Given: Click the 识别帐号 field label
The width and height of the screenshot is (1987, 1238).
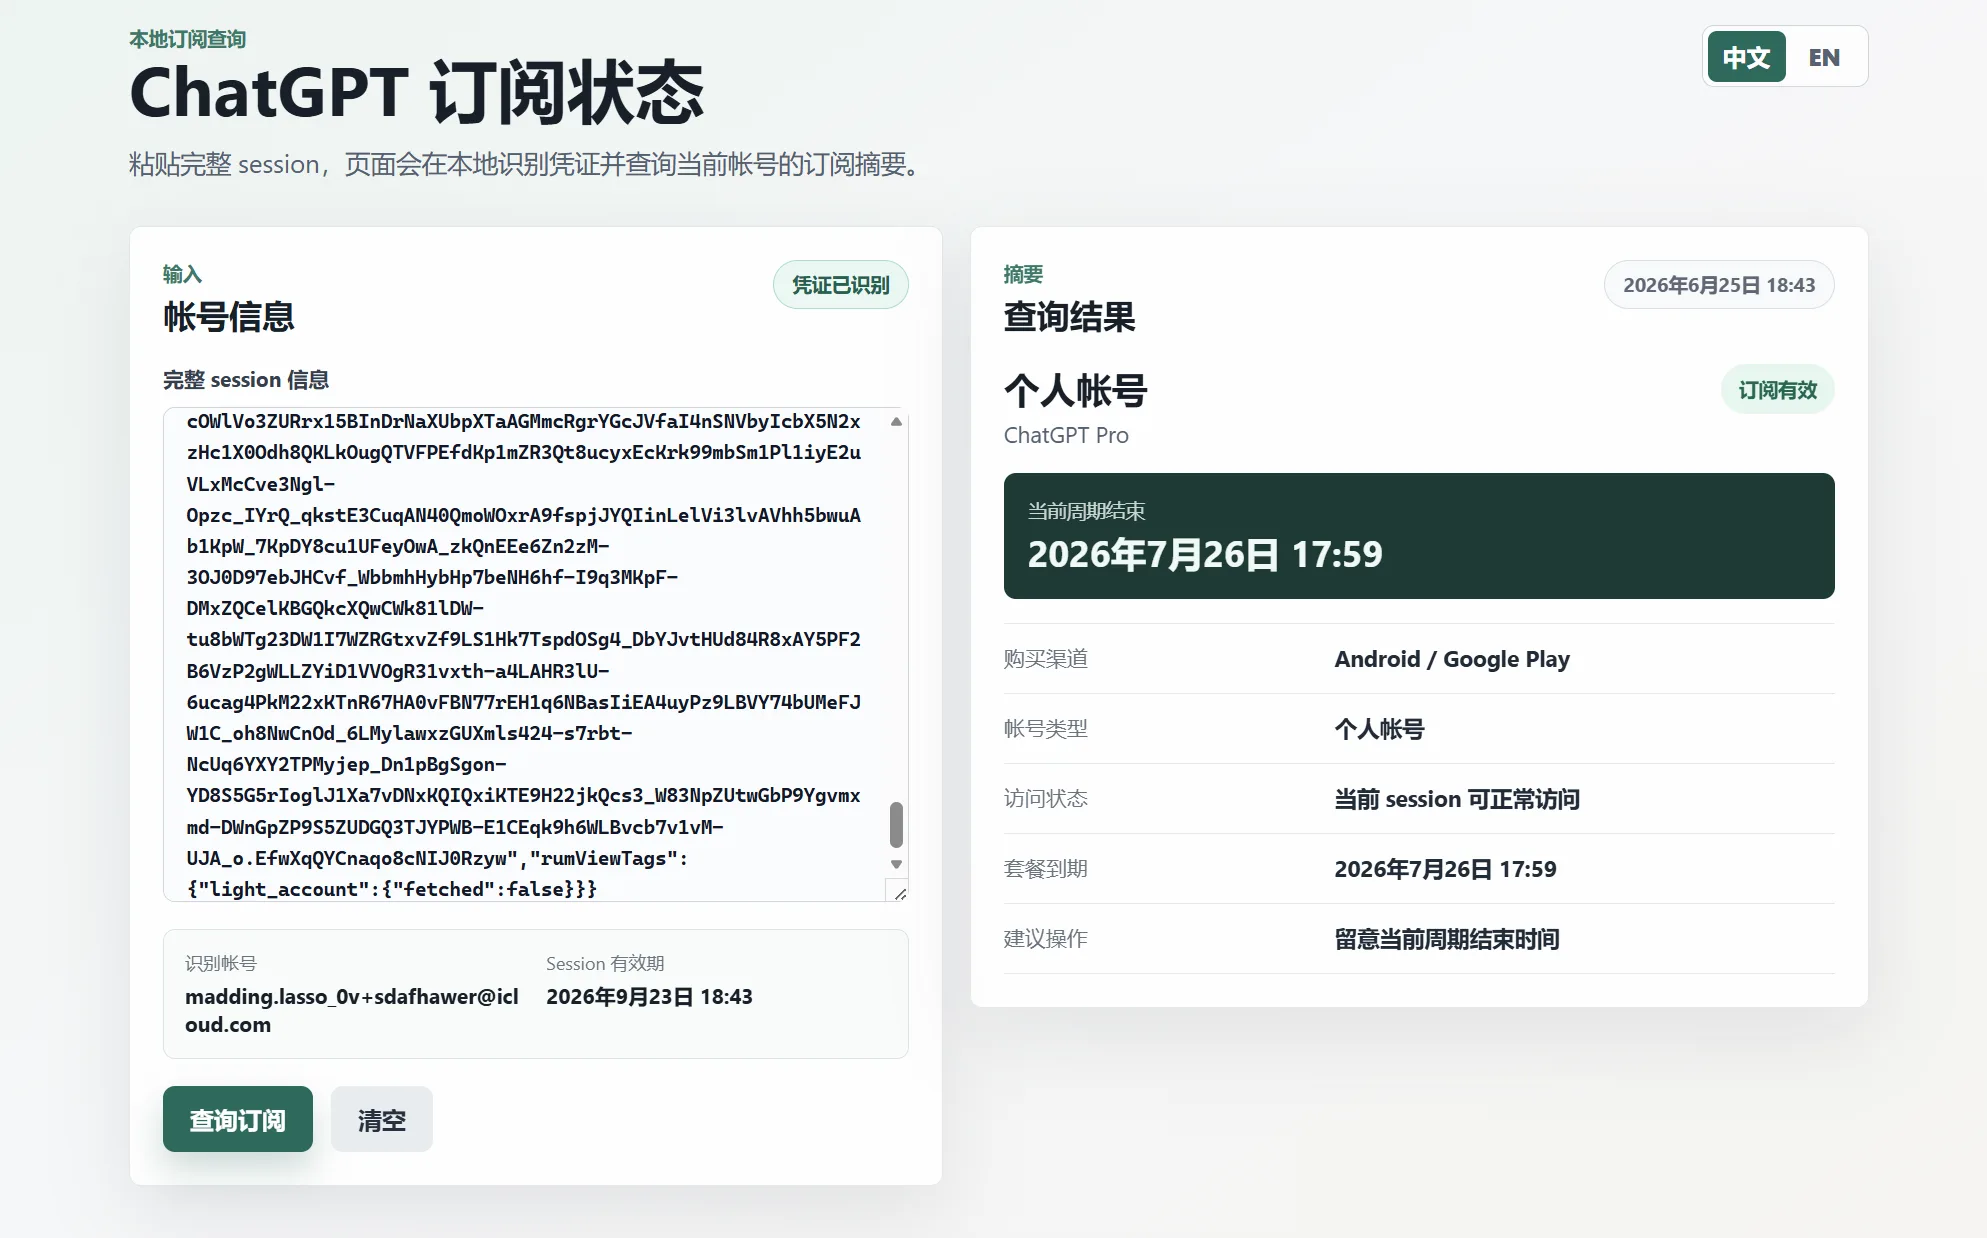Looking at the screenshot, I should click(x=221, y=964).
